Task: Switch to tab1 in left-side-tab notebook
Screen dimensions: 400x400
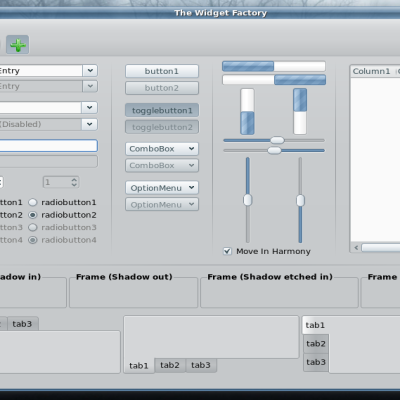Action: pyautogui.click(x=315, y=325)
